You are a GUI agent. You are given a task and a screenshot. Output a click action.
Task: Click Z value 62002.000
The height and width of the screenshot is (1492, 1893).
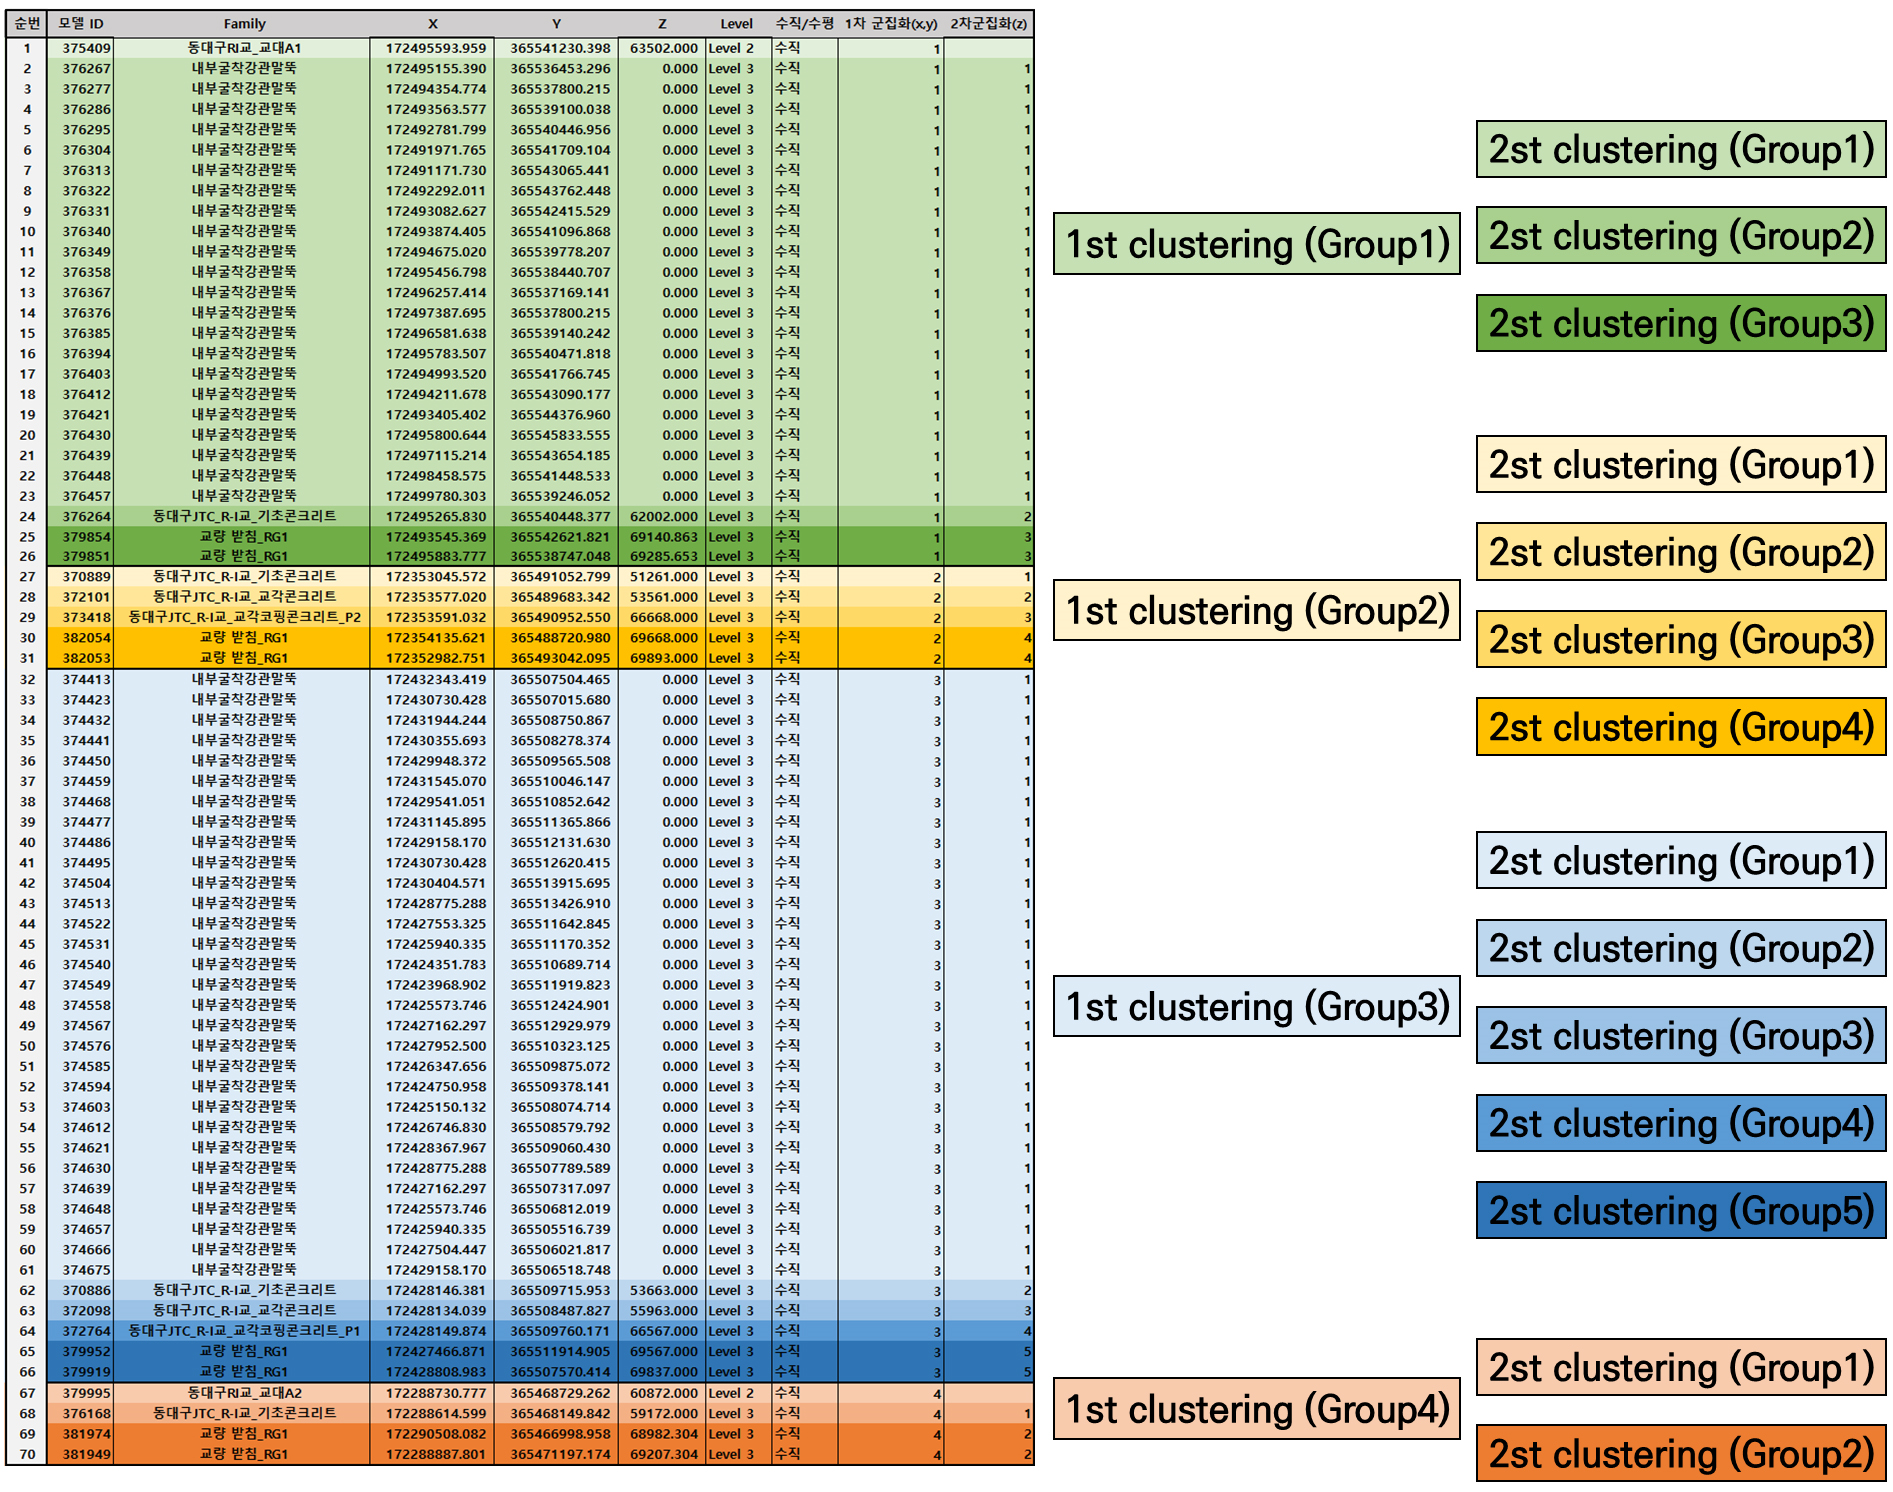click(x=663, y=516)
